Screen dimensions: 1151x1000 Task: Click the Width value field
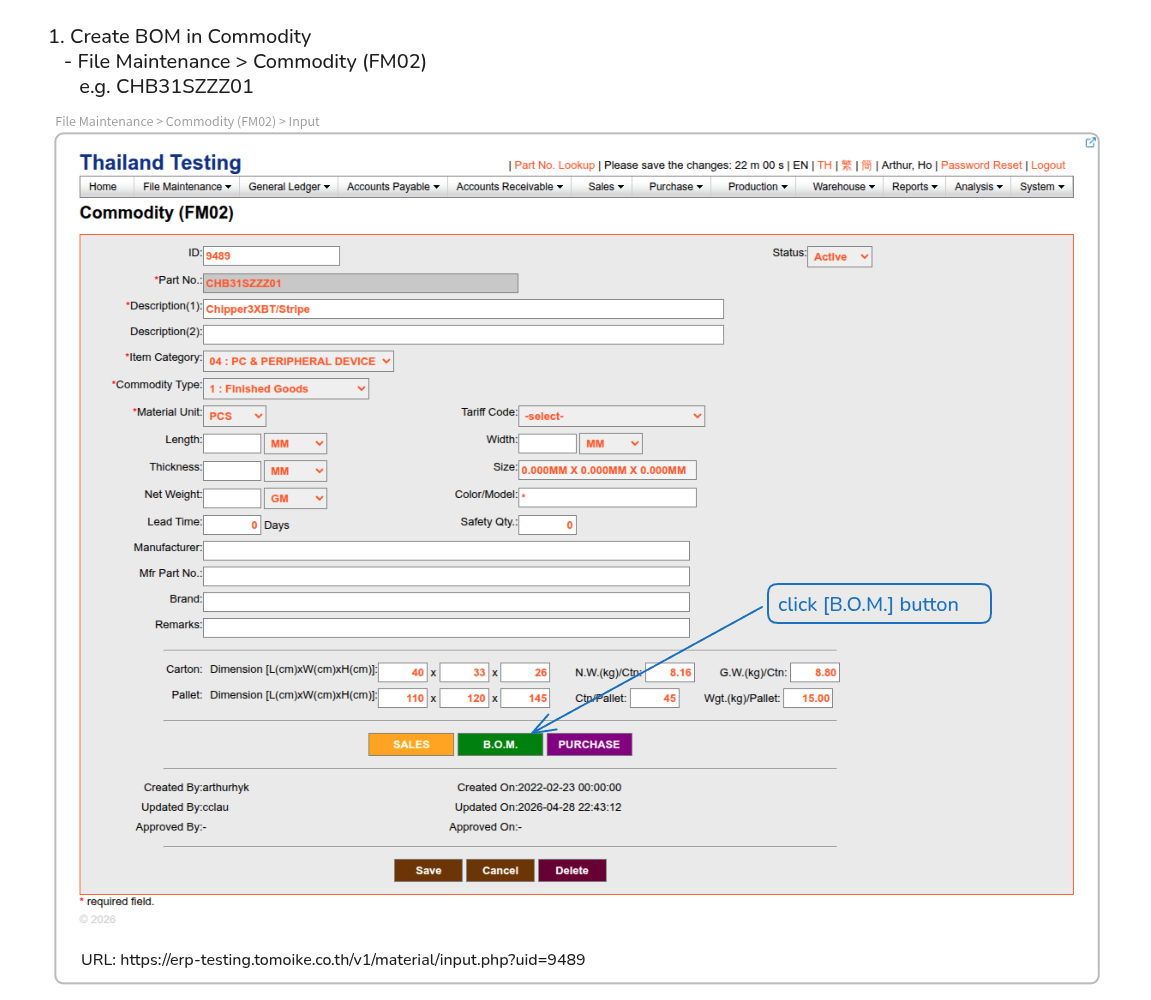547,443
